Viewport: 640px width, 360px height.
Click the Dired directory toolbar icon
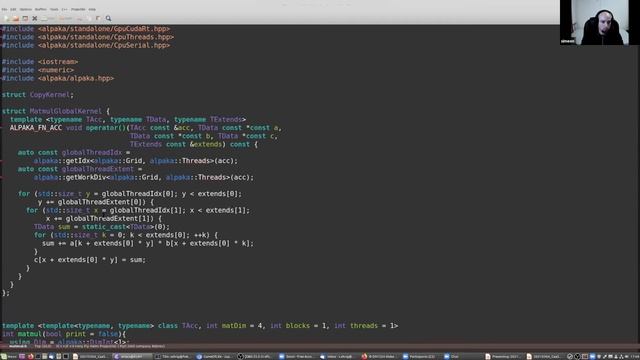[25, 18]
